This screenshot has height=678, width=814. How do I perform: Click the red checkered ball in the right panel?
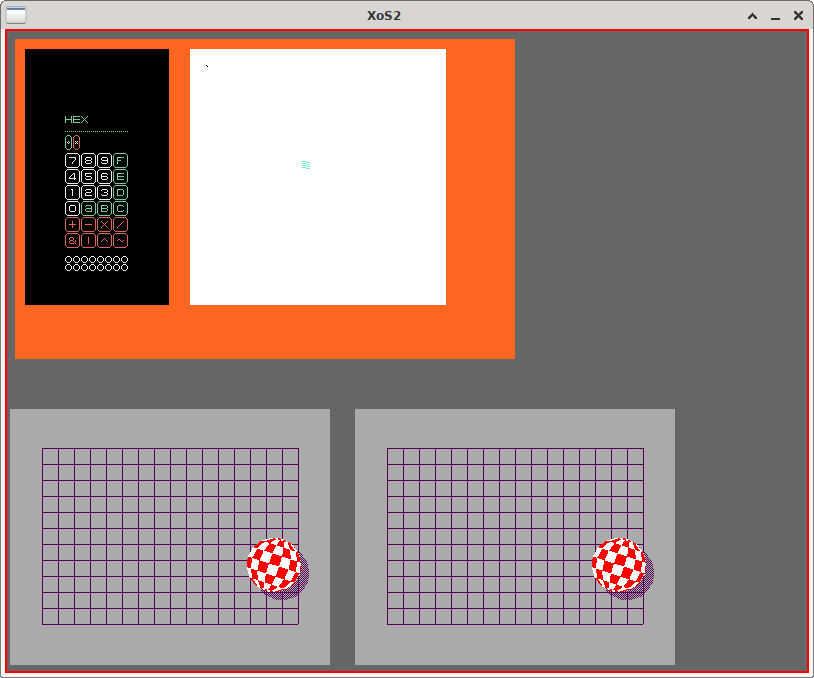pyautogui.click(x=619, y=564)
